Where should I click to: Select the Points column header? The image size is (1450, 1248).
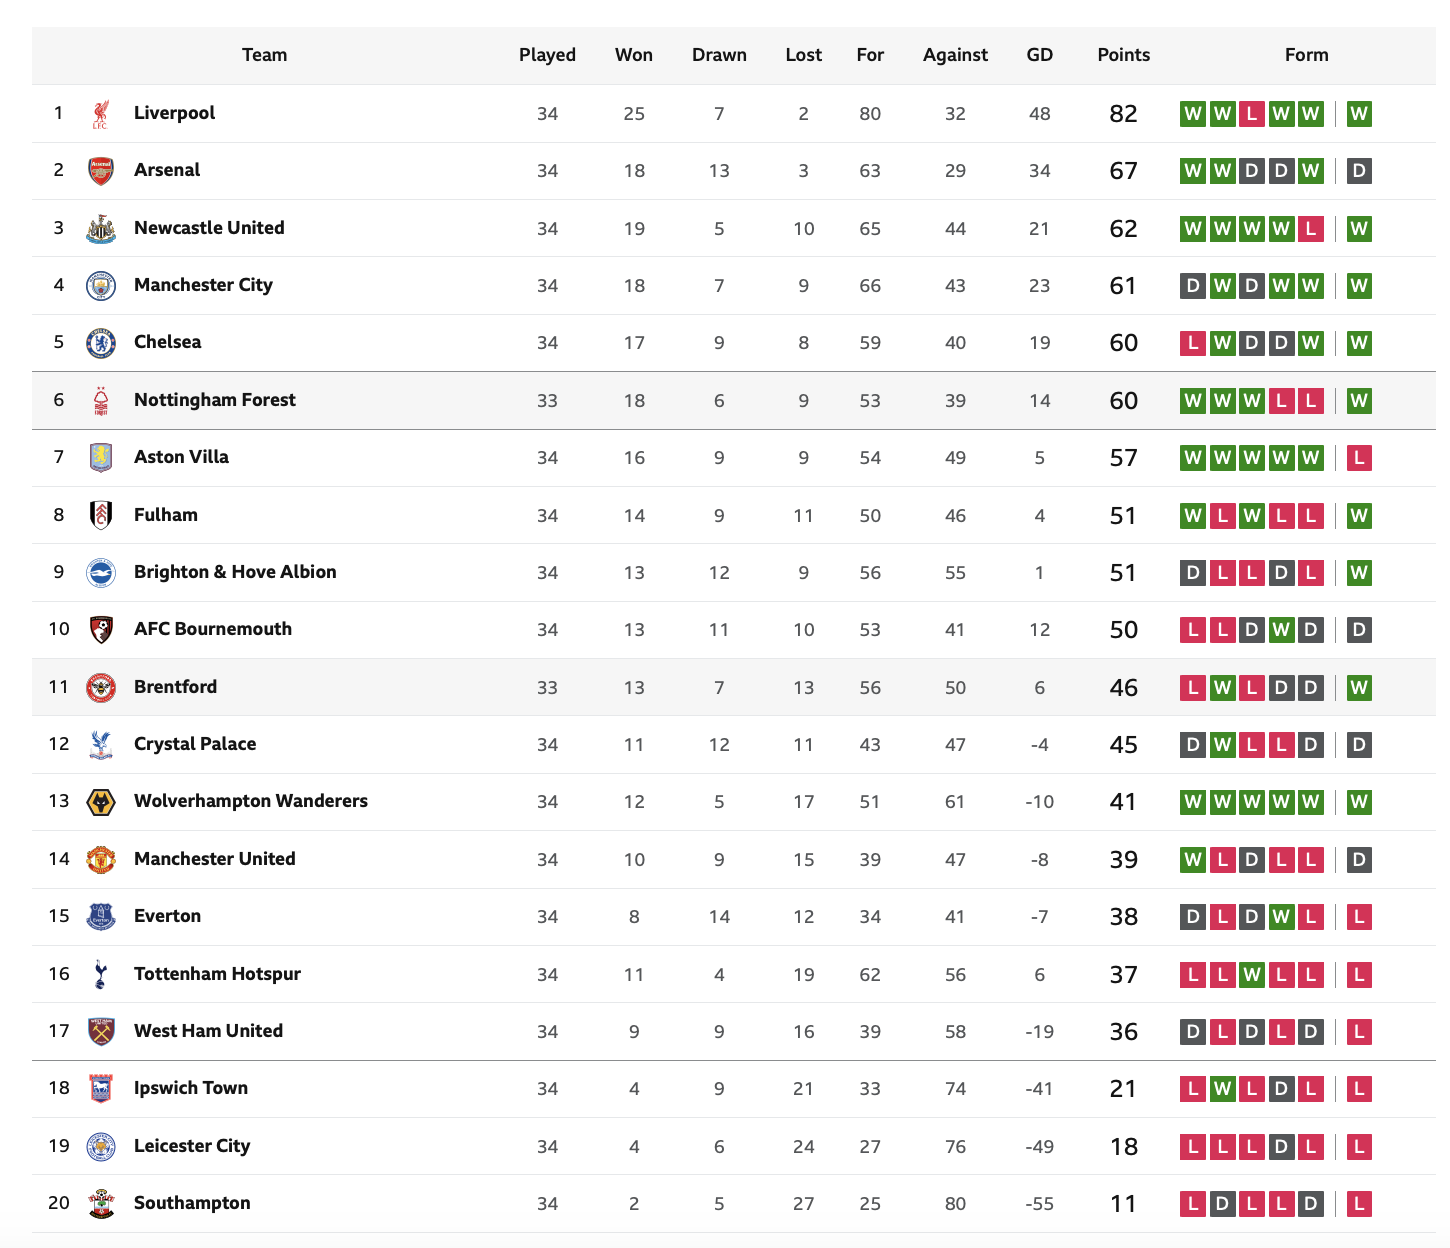pos(1123,55)
